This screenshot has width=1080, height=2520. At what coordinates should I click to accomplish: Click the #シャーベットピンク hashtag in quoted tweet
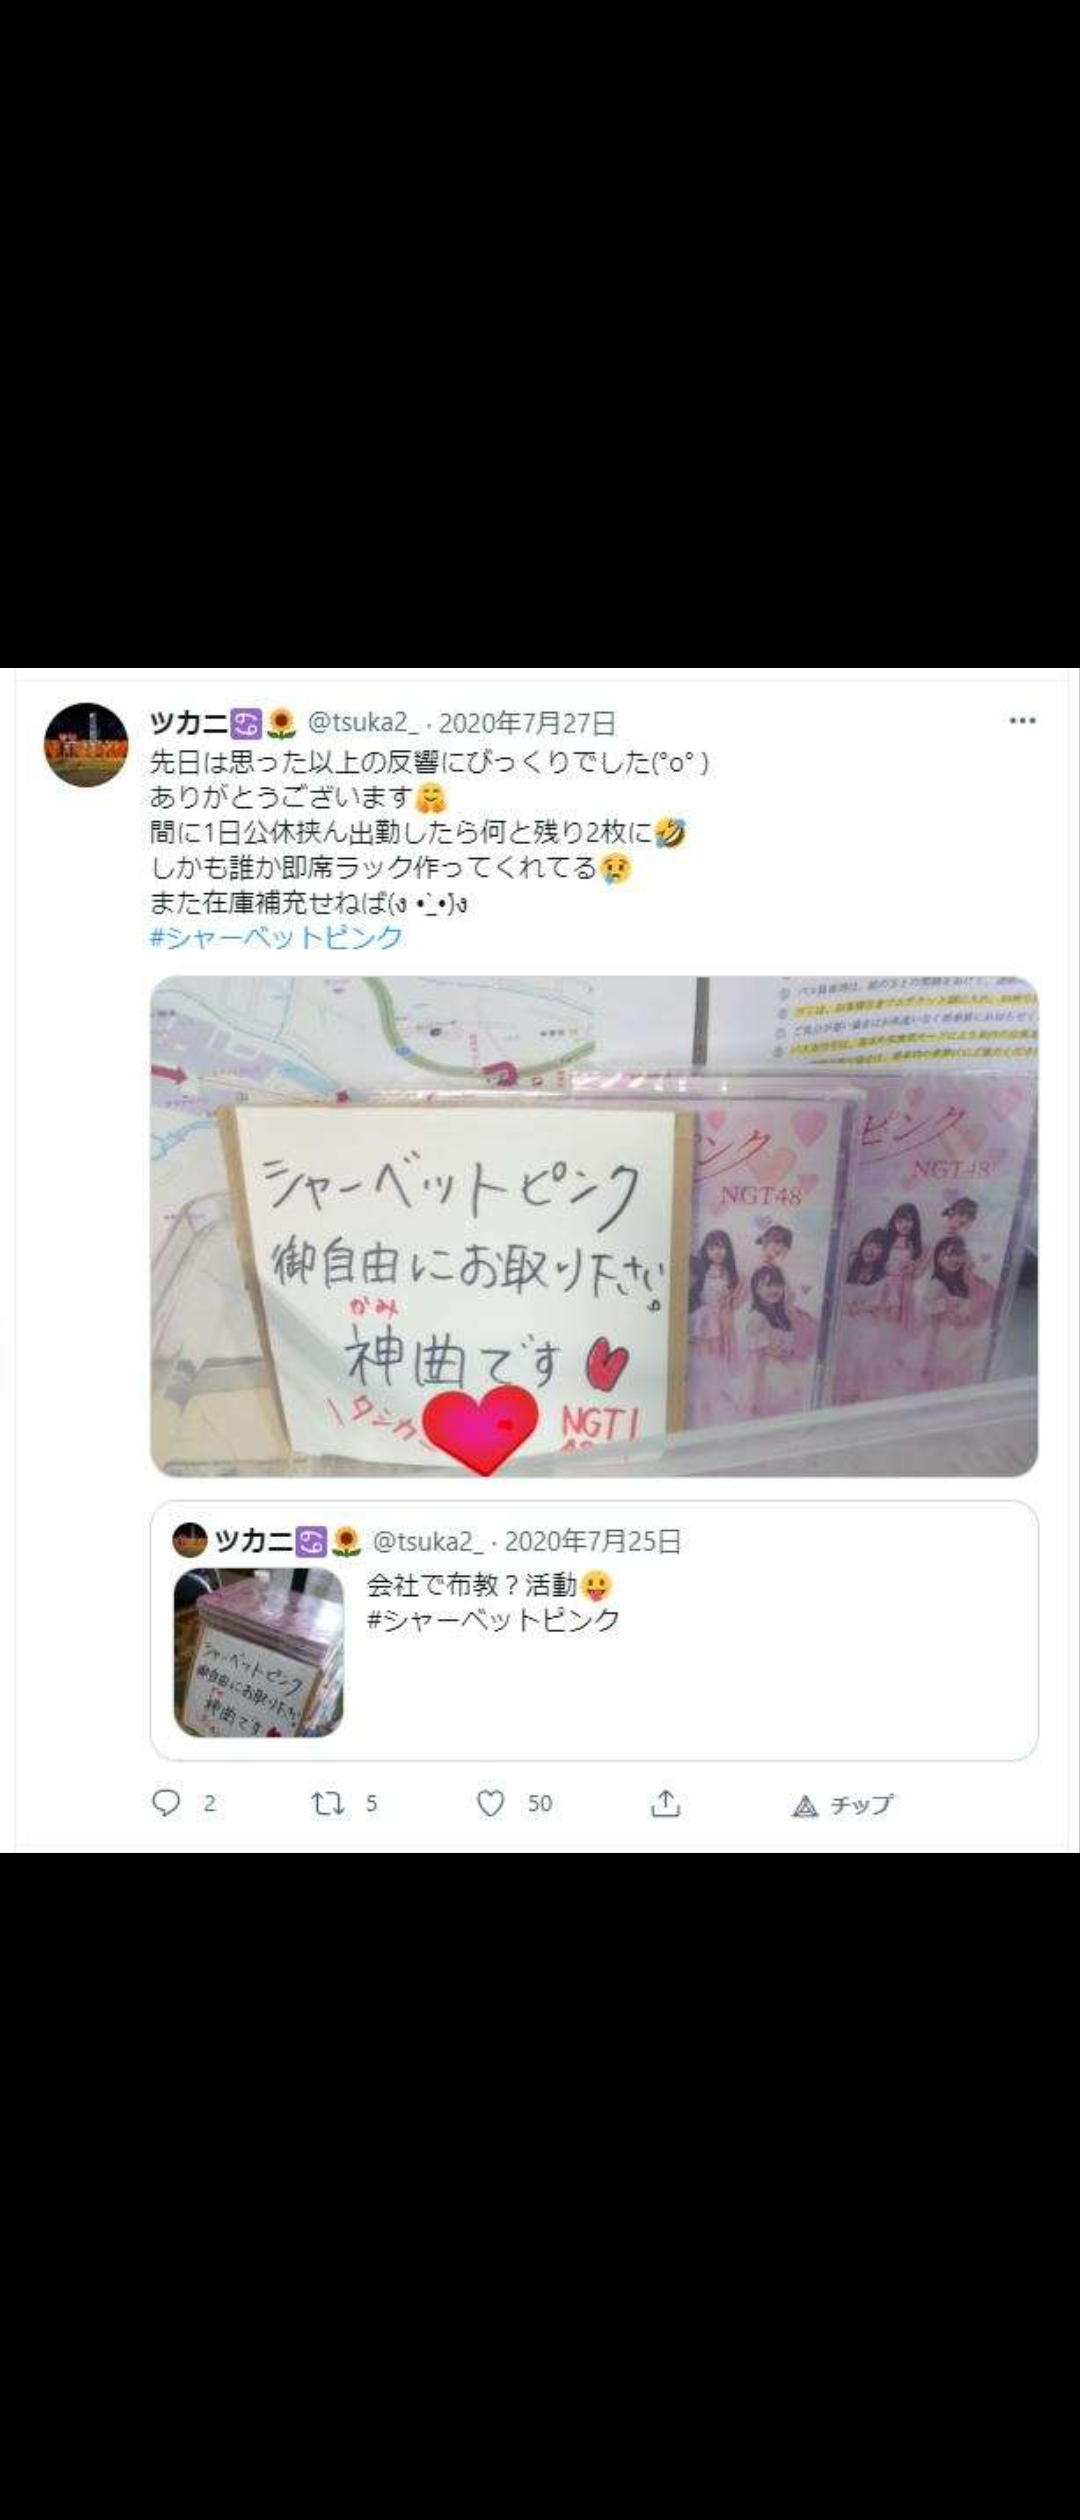pyautogui.click(x=494, y=1620)
